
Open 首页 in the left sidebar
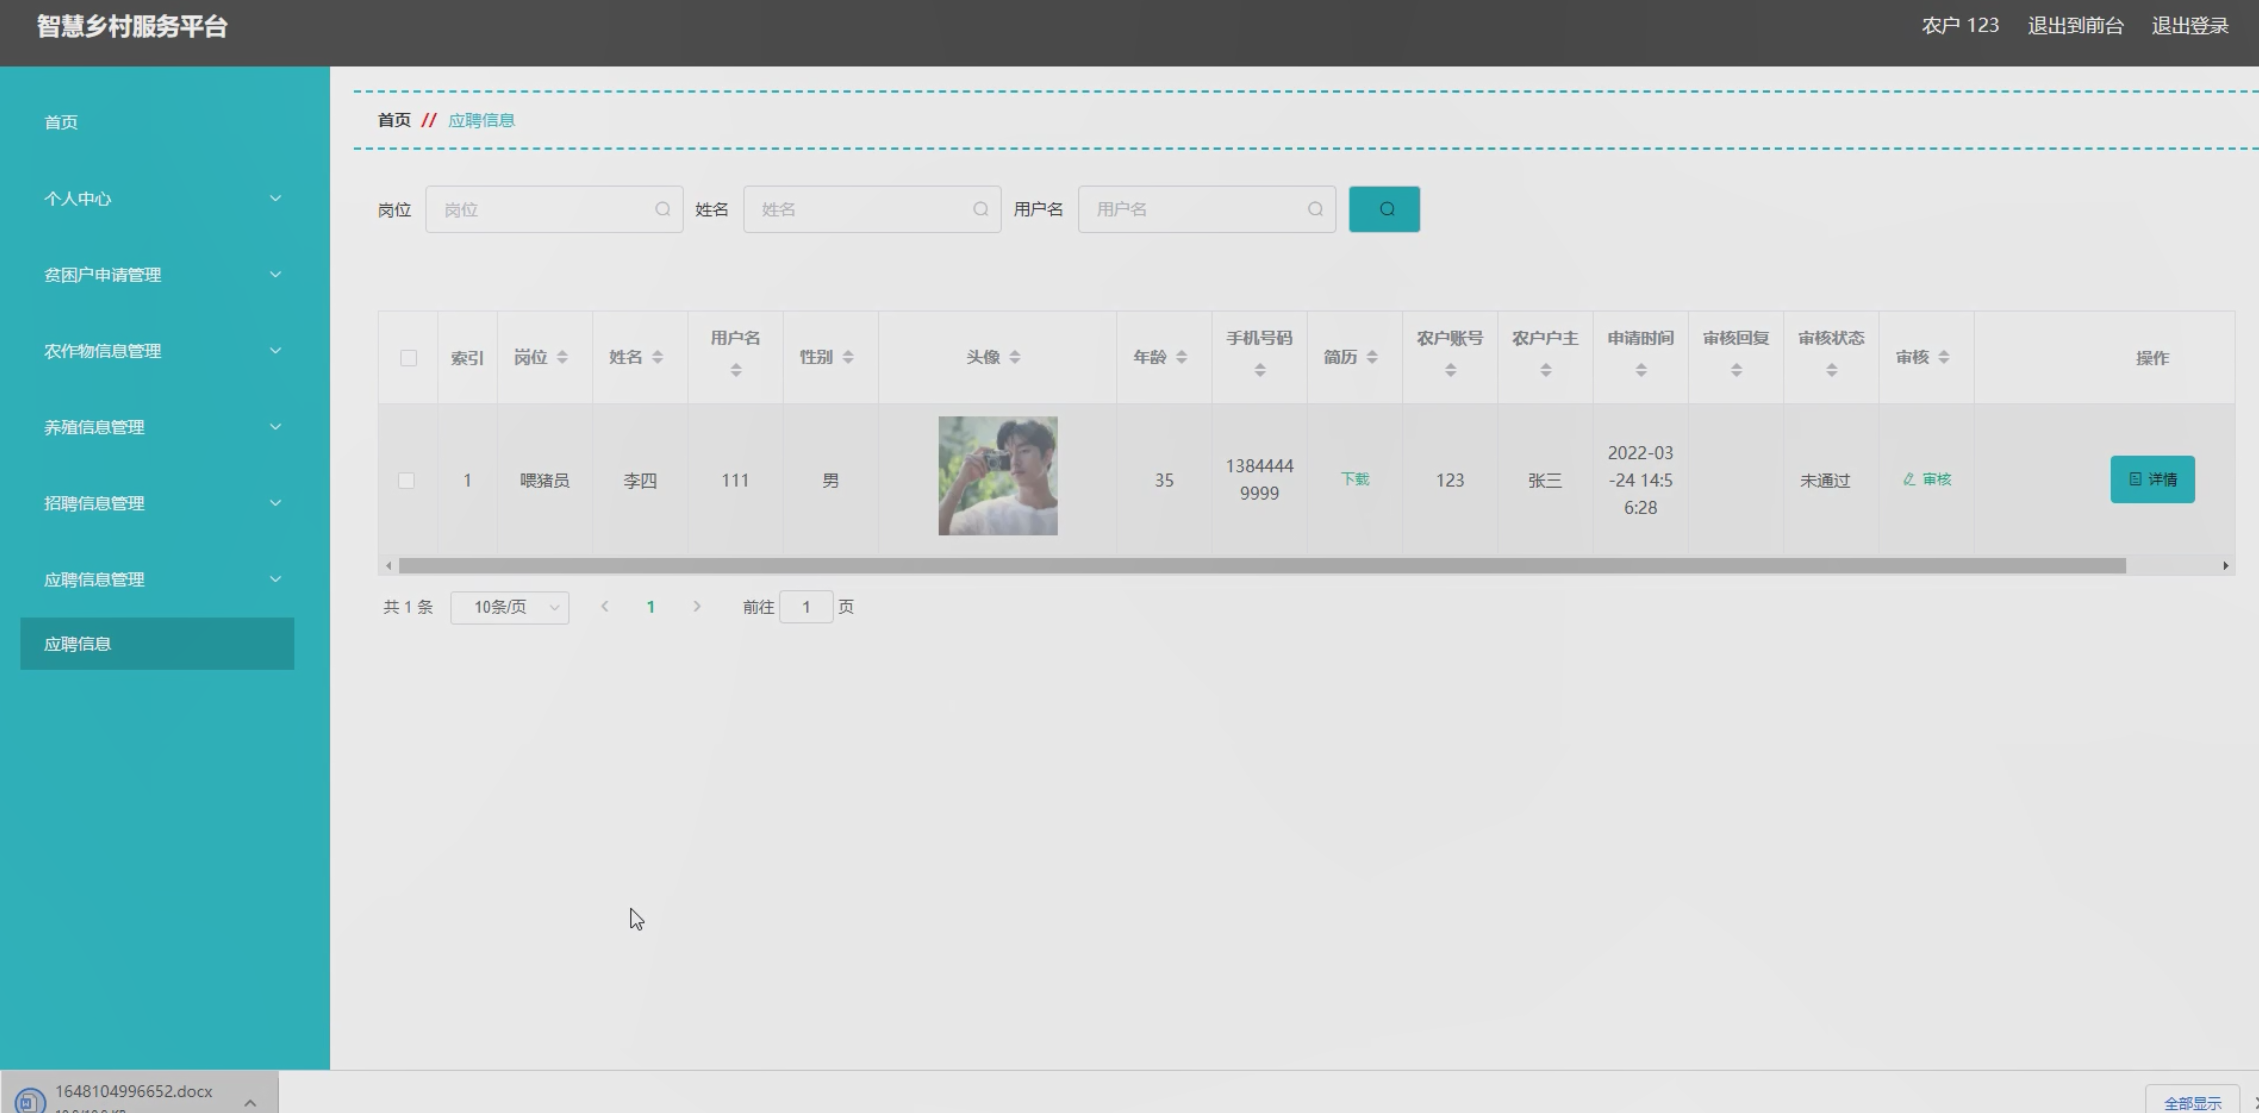click(61, 122)
